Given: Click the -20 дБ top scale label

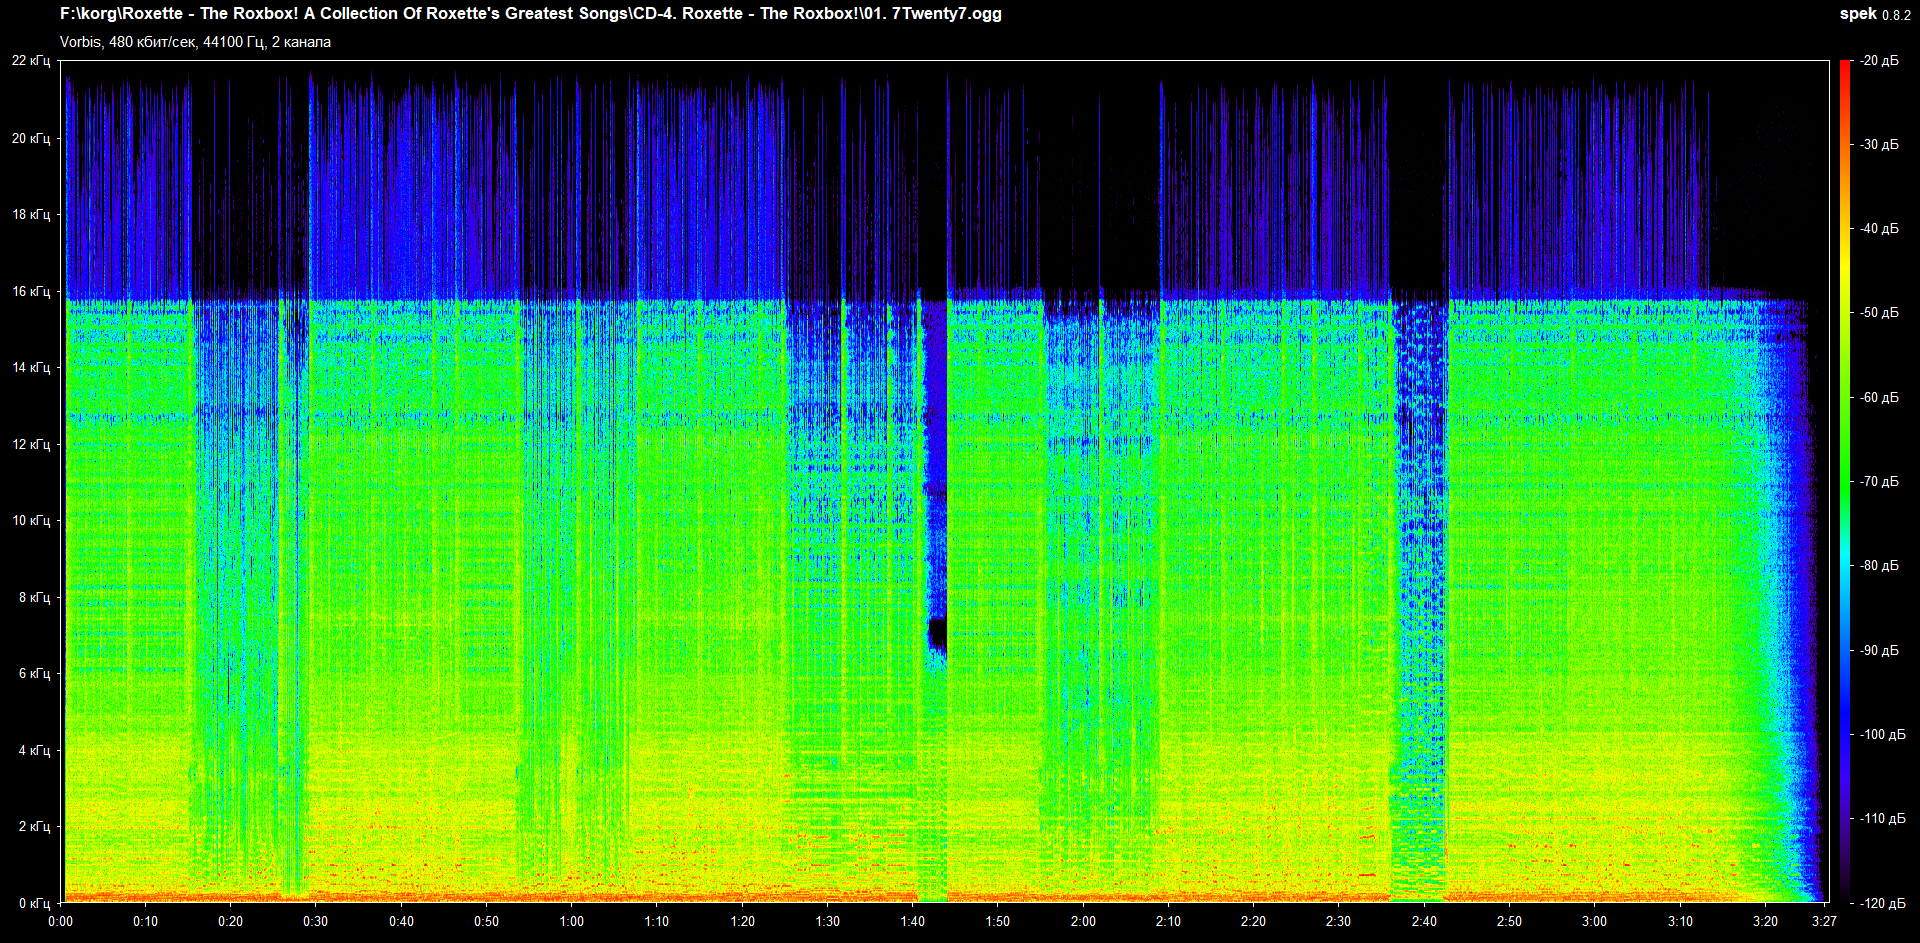Looking at the screenshot, I should (x=1879, y=61).
